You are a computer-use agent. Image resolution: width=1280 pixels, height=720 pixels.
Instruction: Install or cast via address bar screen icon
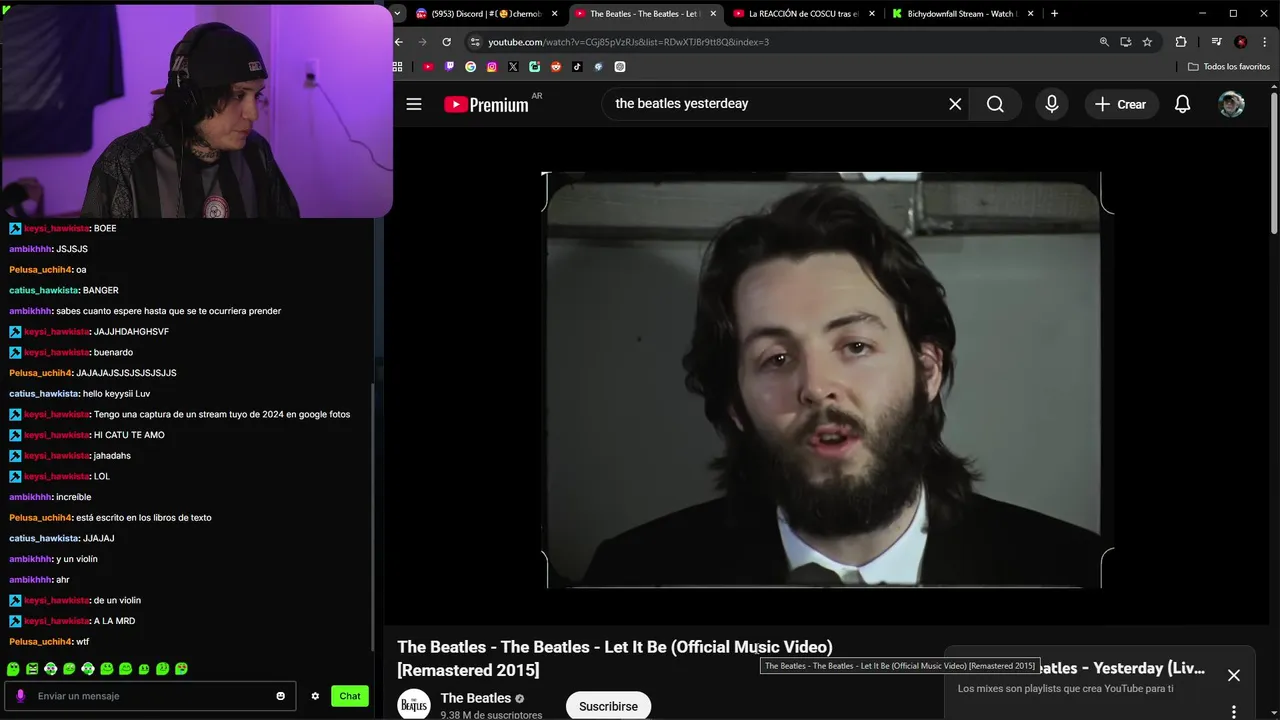click(x=1126, y=42)
